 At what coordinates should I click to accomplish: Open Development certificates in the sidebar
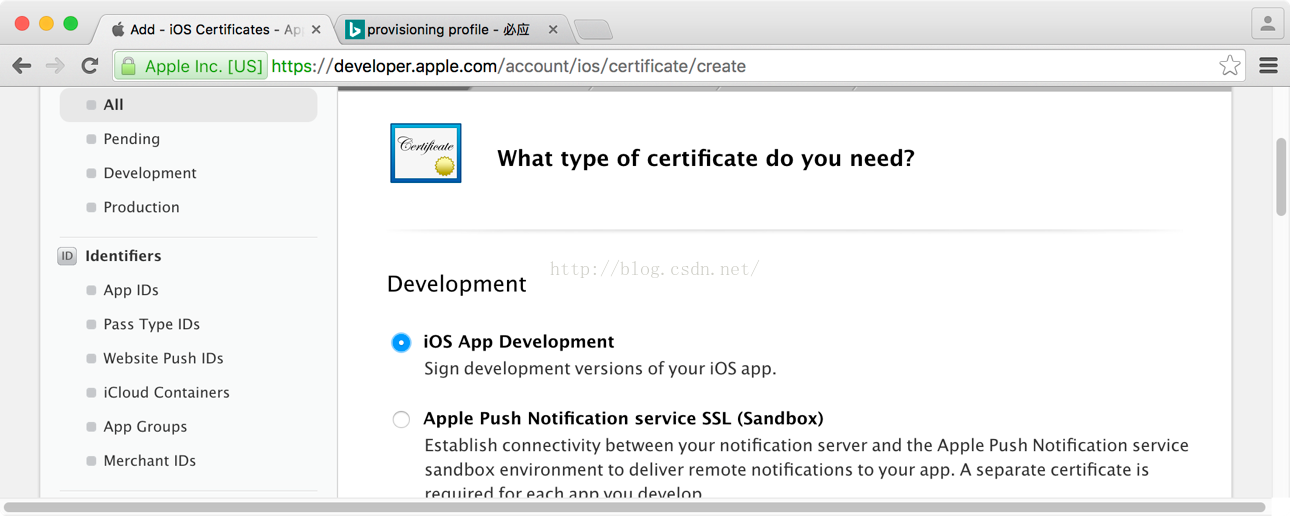click(x=150, y=173)
